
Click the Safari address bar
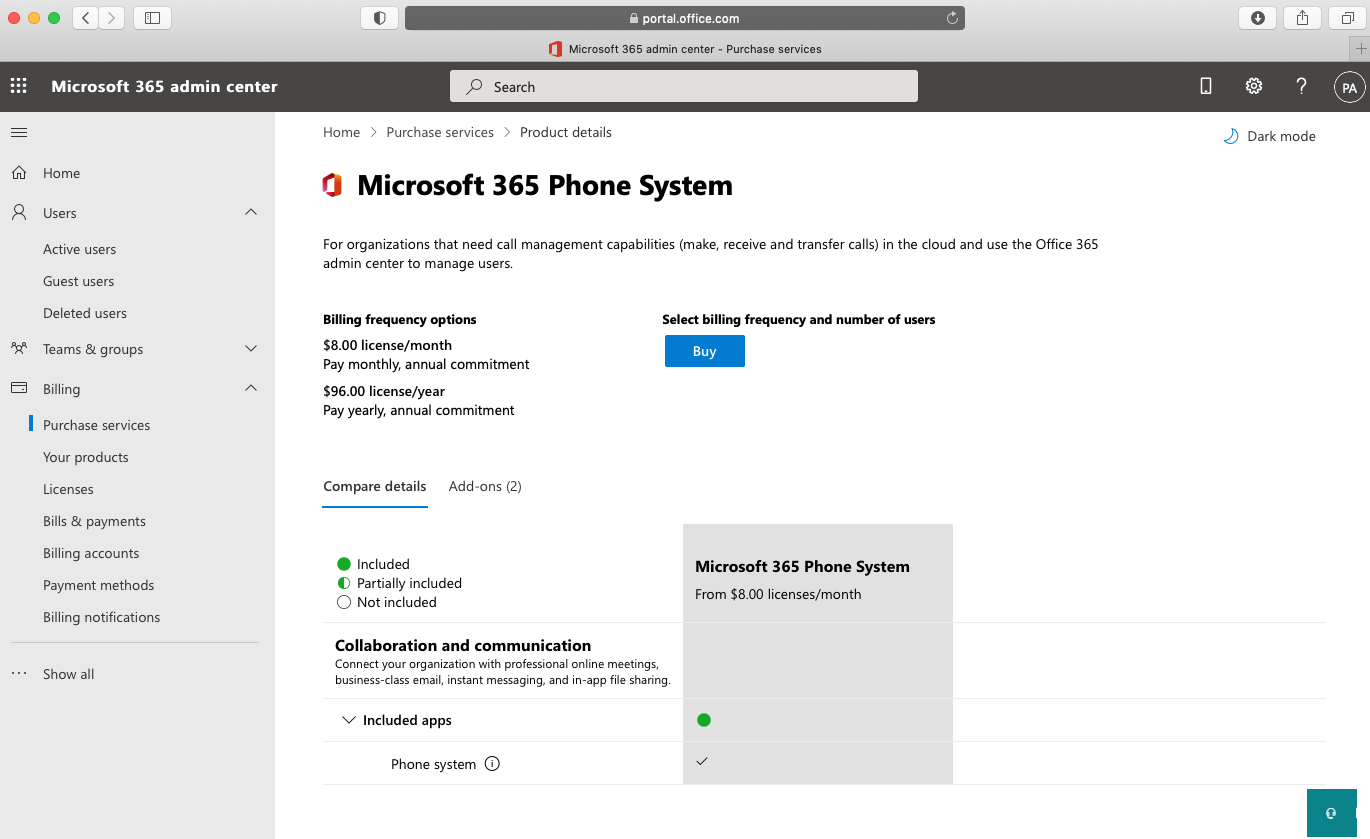pos(684,18)
